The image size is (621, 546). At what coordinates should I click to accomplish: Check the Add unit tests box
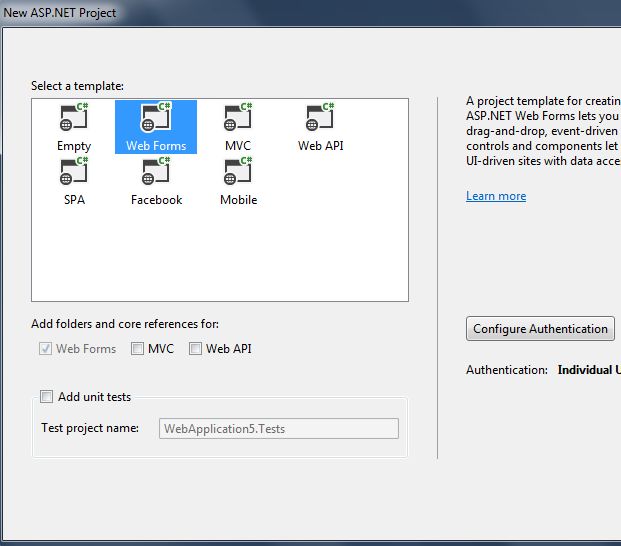tap(46, 396)
